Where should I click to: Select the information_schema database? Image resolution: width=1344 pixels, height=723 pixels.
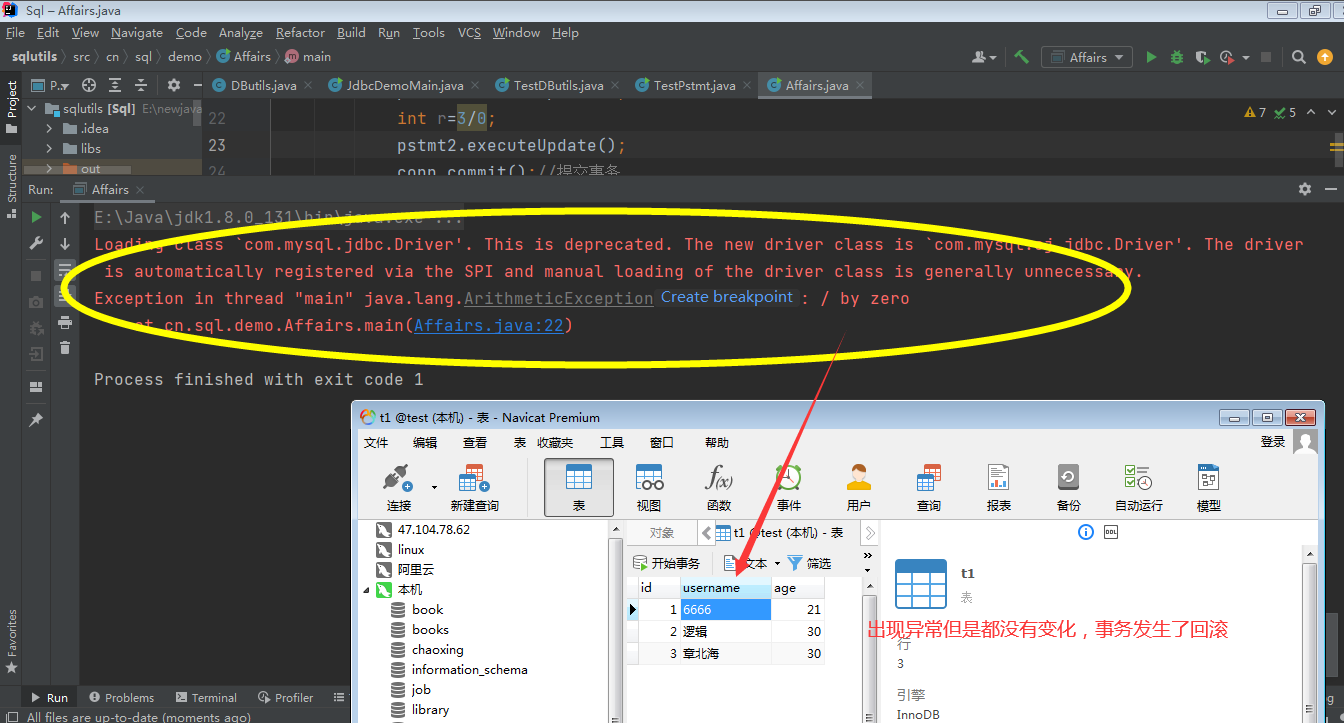pos(469,670)
